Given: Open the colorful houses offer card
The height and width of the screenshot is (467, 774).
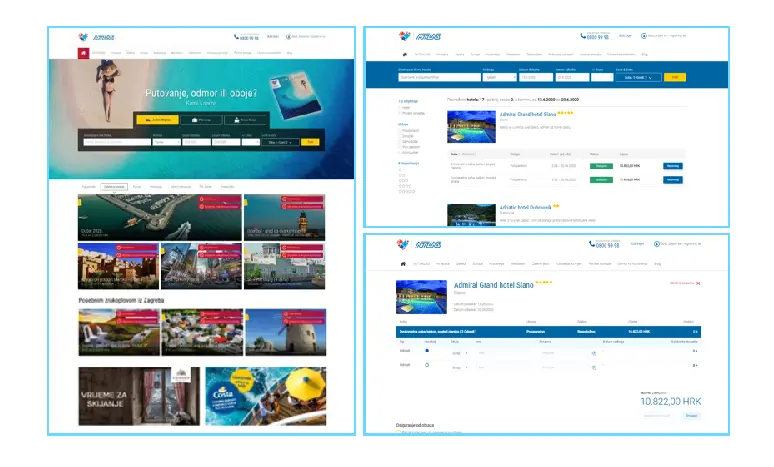Looking at the screenshot, I should (202, 332).
